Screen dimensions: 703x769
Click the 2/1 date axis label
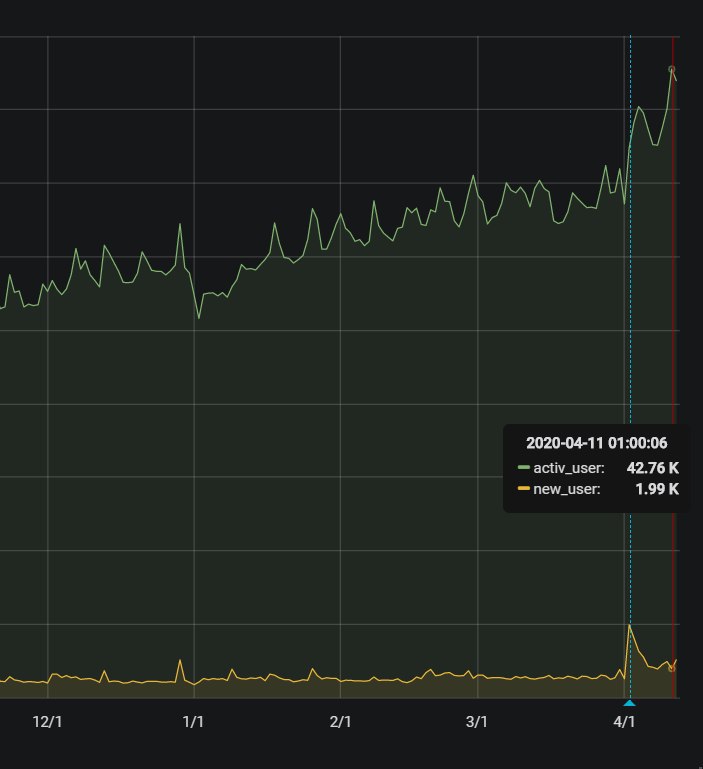coord(340,722)
